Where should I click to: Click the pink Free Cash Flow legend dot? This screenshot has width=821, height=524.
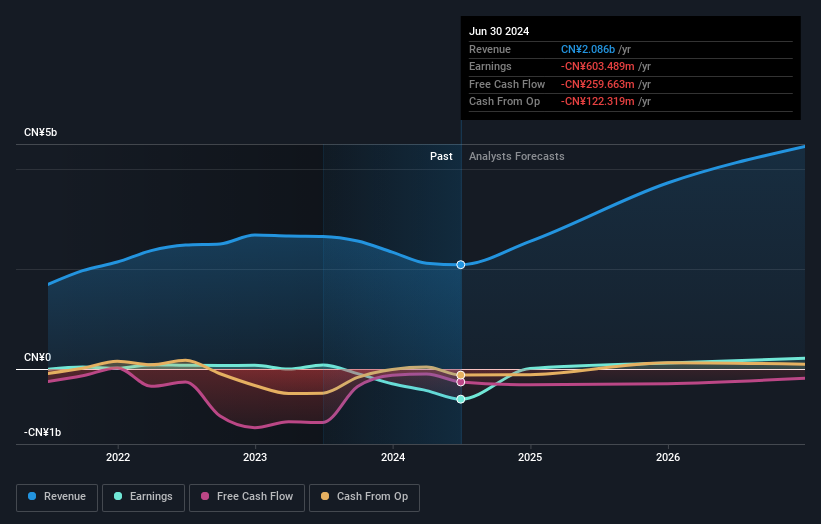pyautogui.click(x=205, y=496)
